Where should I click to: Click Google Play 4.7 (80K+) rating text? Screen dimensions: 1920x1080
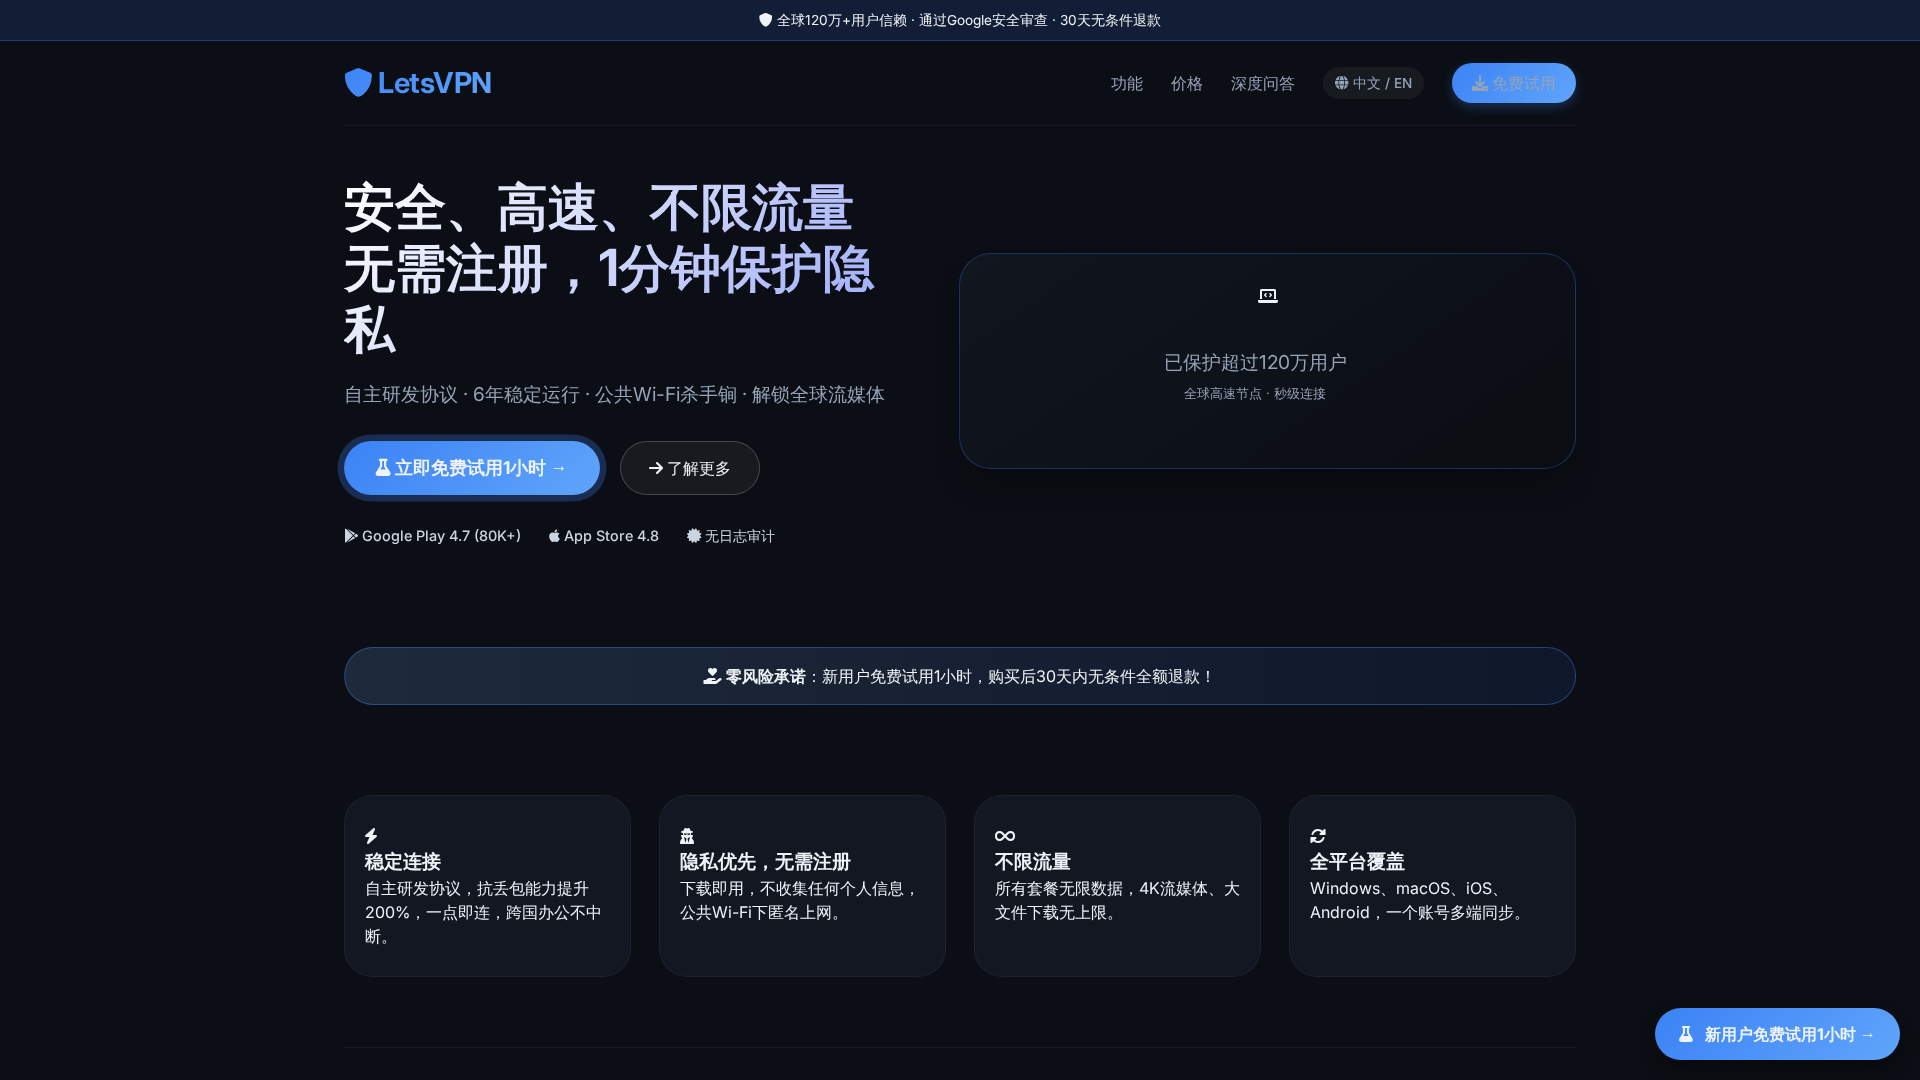pos(441,536)
